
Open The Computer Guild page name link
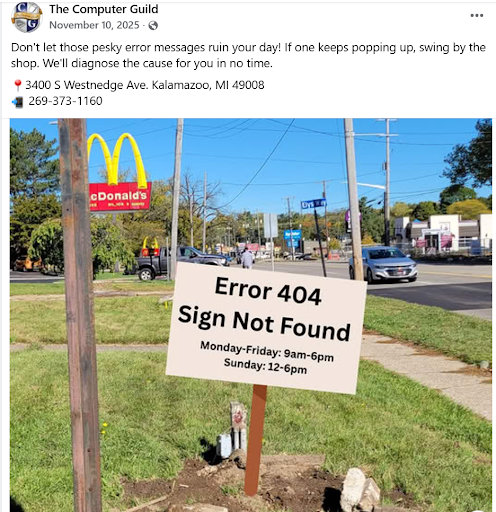tap(104, 9)
